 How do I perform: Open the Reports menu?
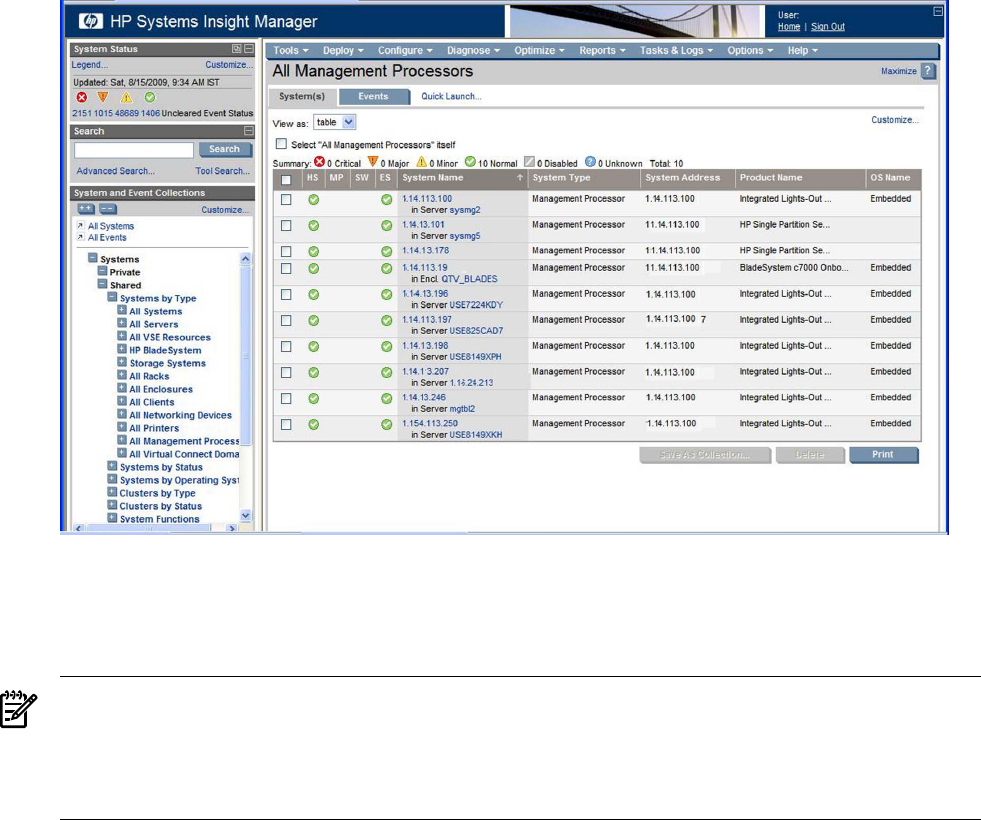point(602,51)
